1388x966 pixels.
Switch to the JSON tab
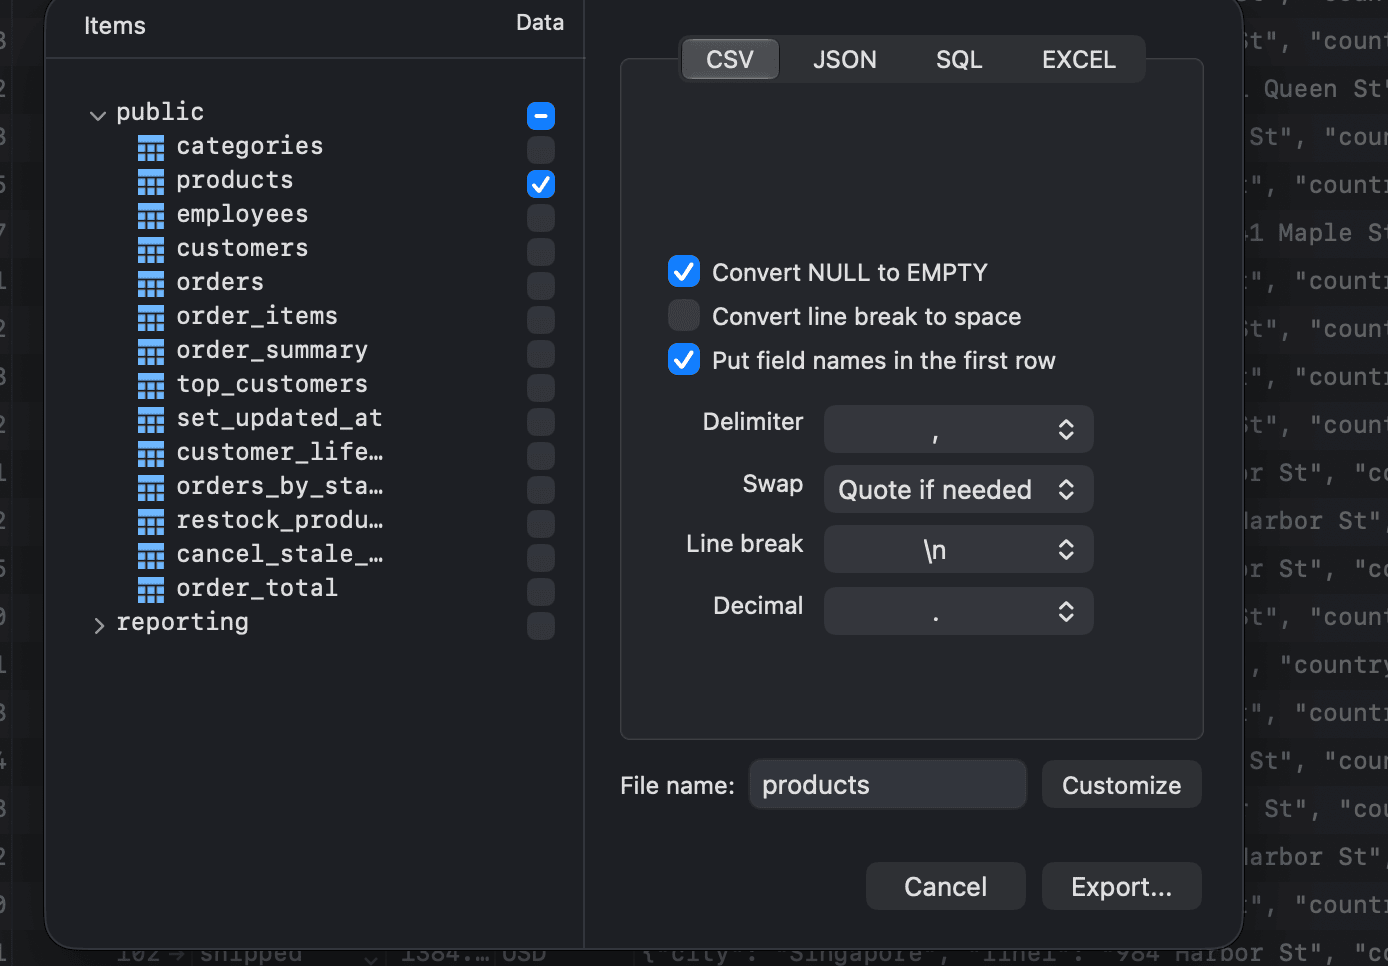coord(845,60)
